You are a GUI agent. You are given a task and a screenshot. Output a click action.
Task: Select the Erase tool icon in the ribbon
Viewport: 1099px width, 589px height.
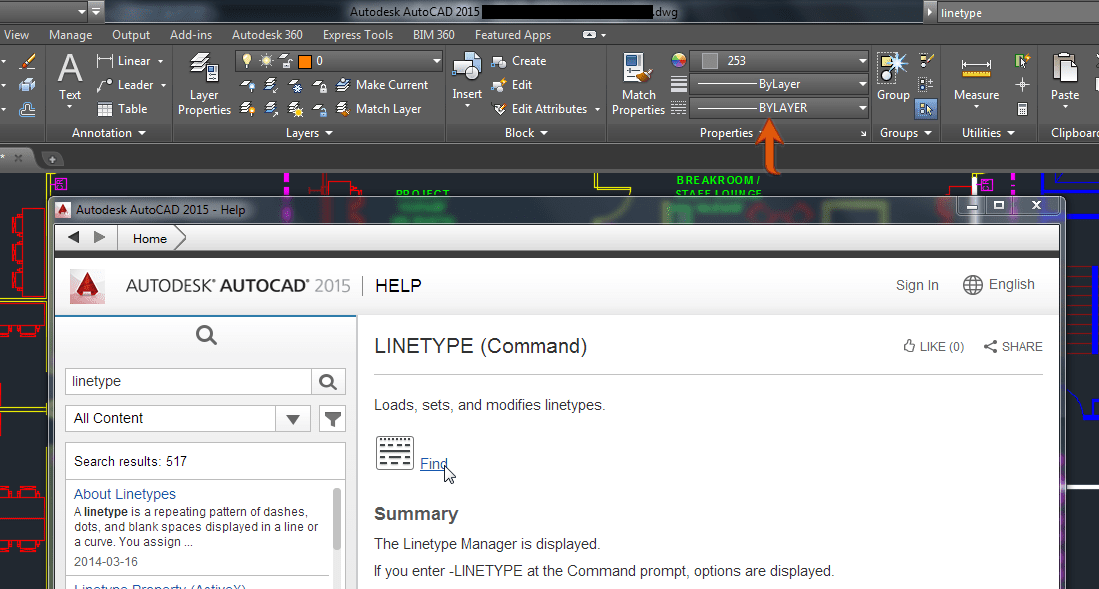coord(27,62)
